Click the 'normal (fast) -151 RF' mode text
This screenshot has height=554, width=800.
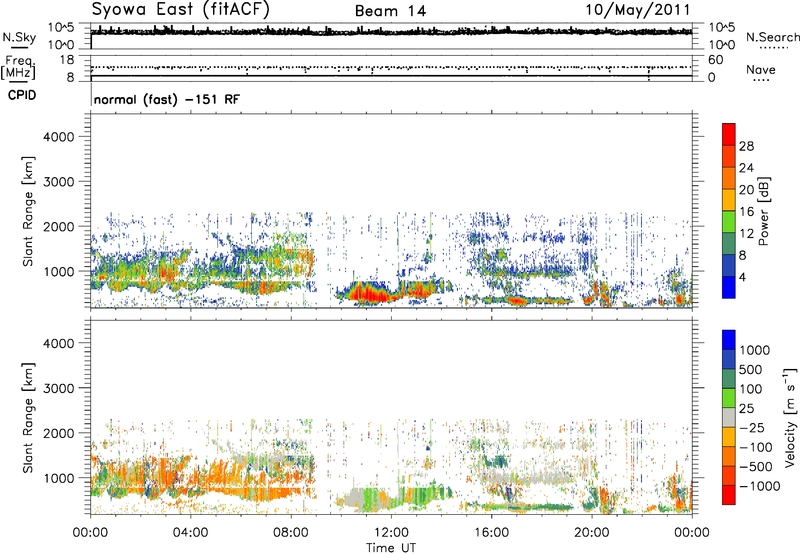point(166,99)
